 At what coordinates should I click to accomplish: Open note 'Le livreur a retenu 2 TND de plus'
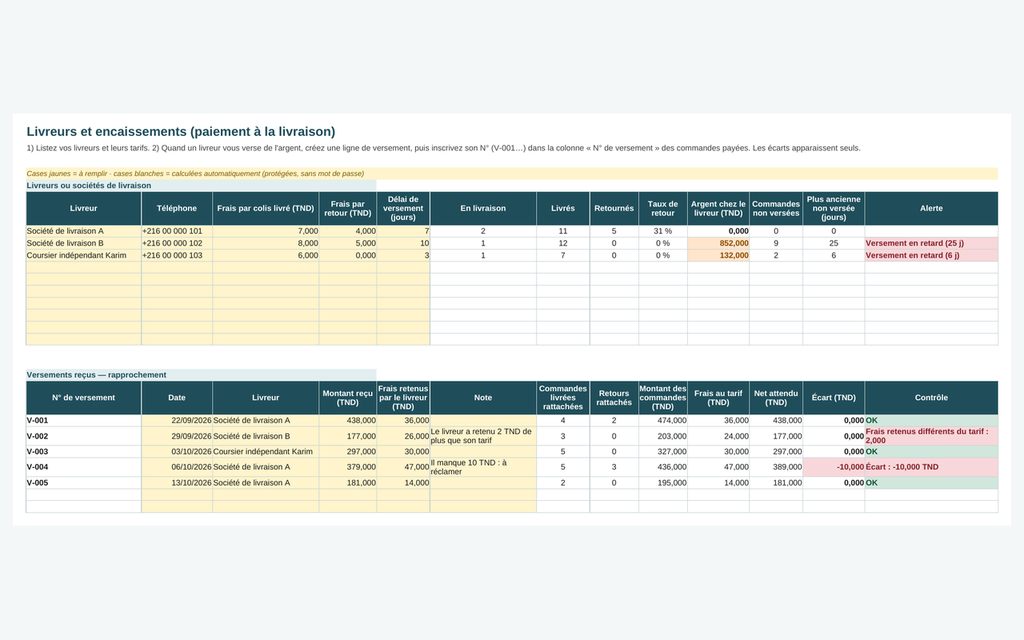tap(483, 436)
